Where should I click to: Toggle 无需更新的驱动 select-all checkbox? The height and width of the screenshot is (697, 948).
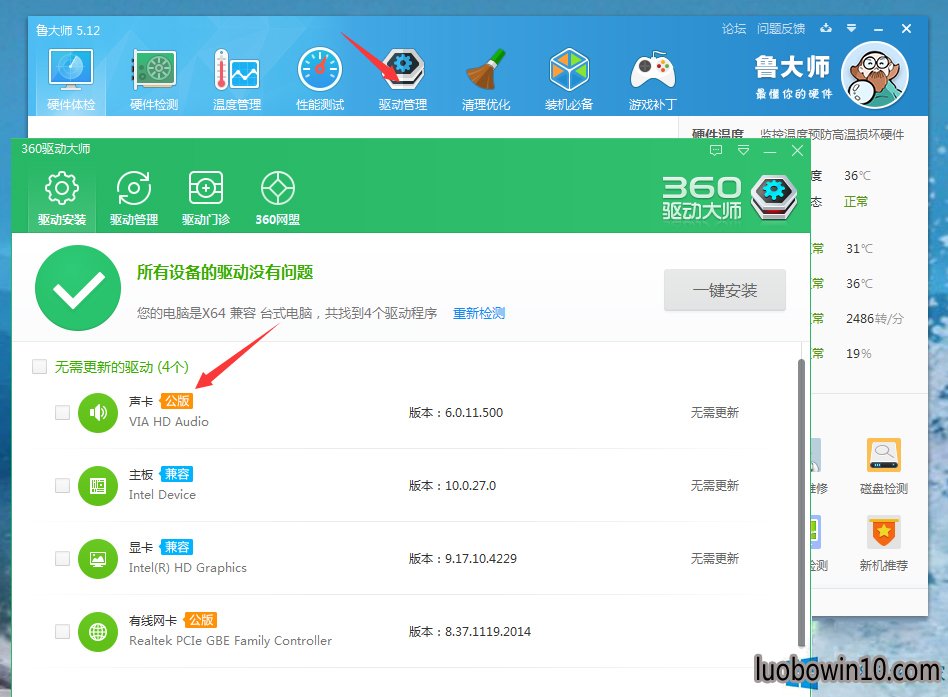tap(39, 366)
